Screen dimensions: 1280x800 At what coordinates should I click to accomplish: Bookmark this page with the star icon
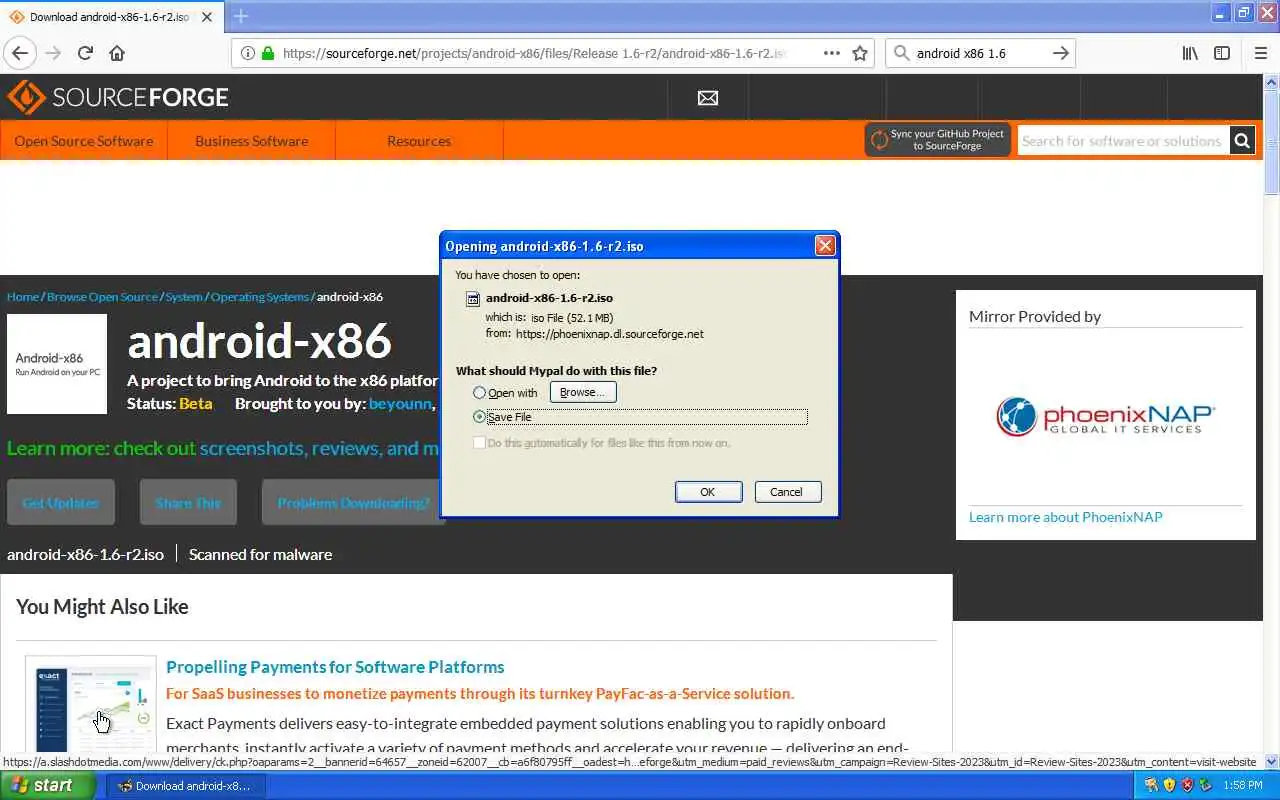[x=860, y=53]
